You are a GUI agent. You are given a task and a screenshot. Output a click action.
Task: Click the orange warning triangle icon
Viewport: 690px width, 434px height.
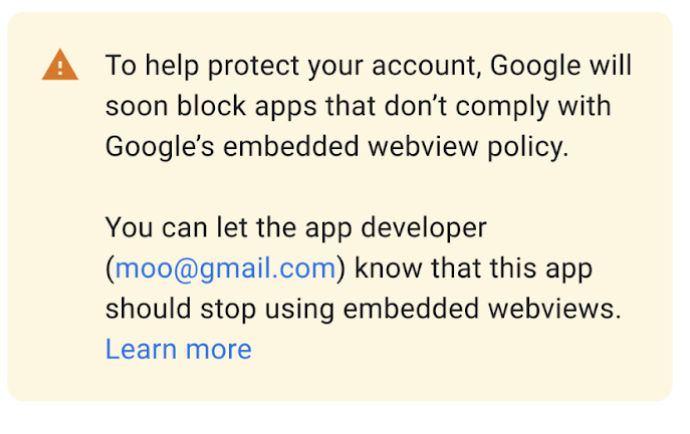[60, 65]
